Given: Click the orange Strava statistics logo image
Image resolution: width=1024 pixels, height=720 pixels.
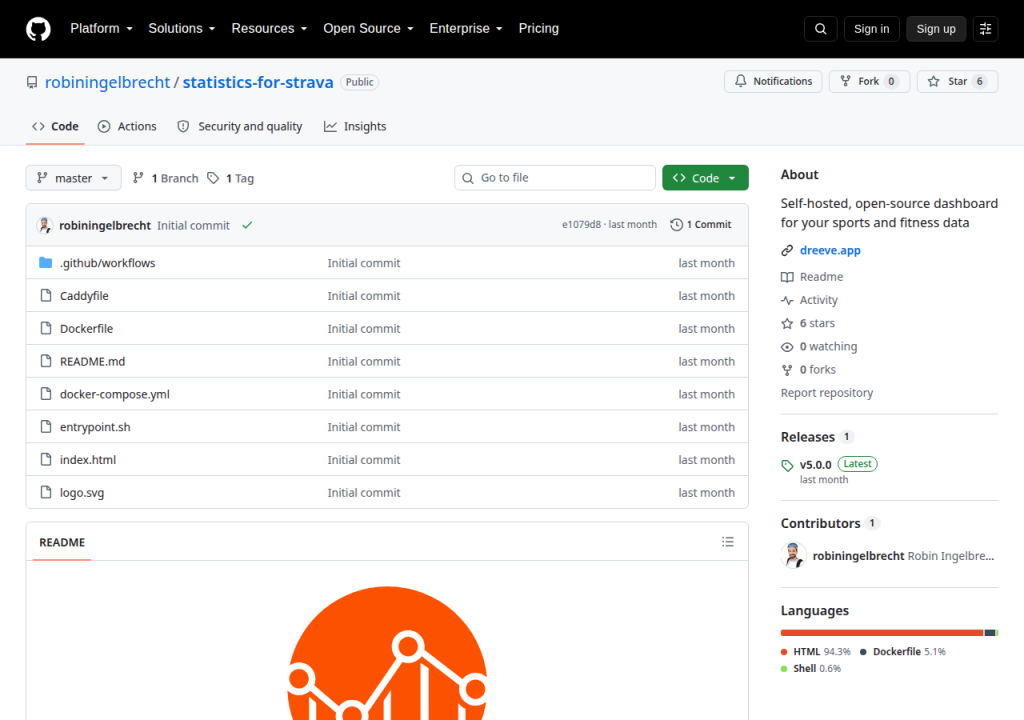Looking at the screenshot, I should point(387,653).
